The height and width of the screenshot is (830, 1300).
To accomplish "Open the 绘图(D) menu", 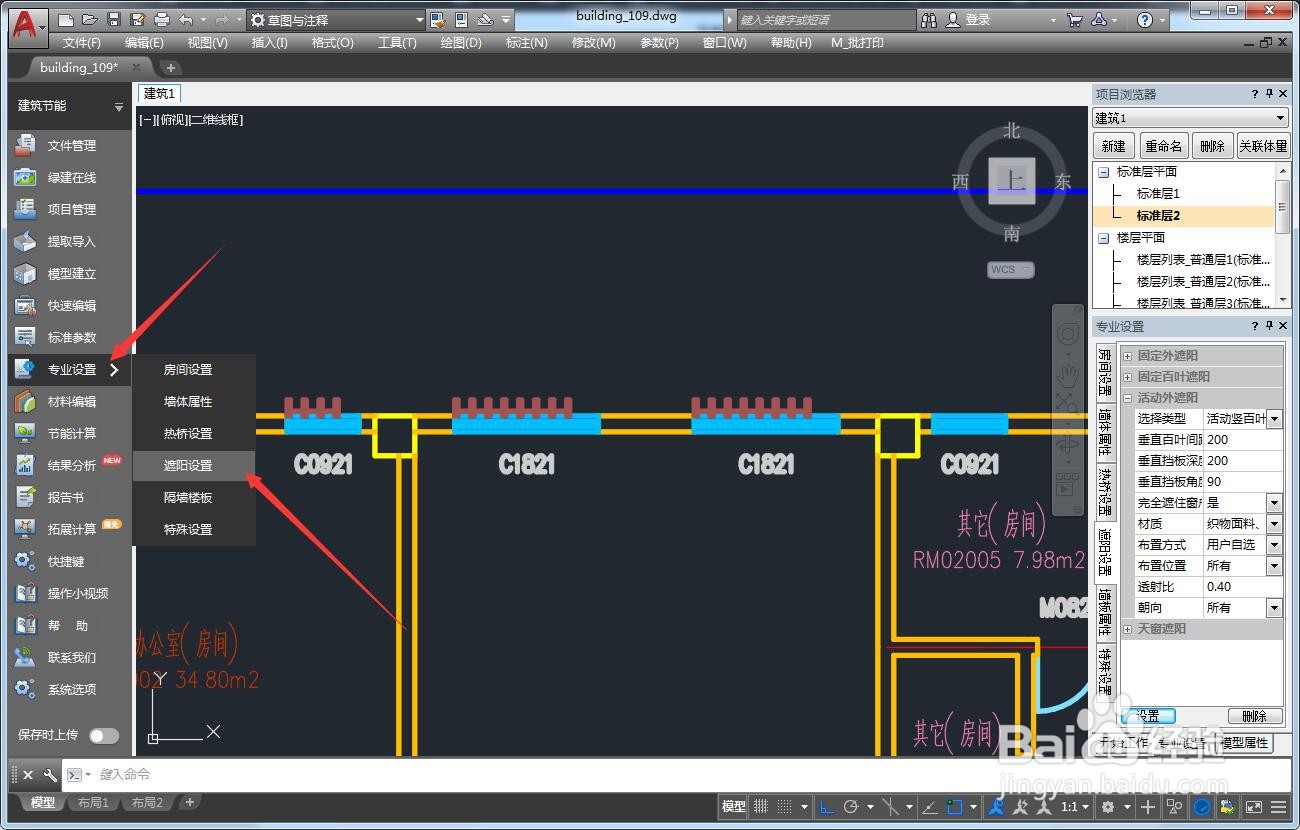I will (461, 43).
